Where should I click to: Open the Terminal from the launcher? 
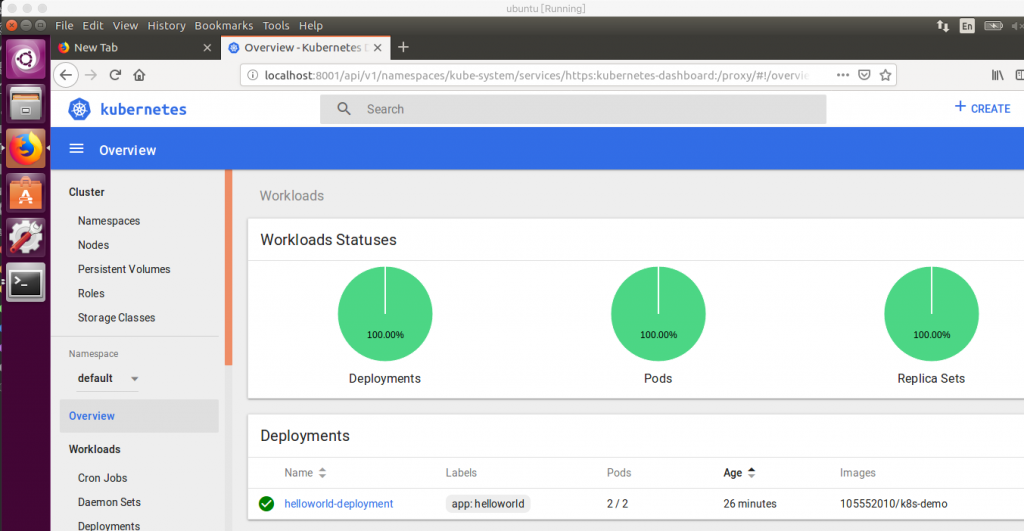click(25, 282)
